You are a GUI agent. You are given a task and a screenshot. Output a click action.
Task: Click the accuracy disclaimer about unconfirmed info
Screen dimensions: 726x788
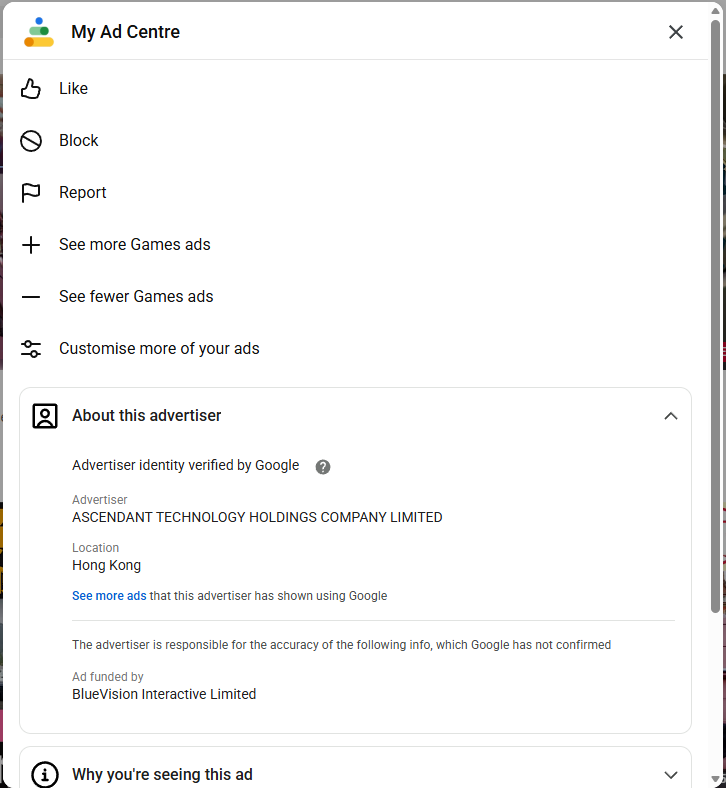(341, 645)
